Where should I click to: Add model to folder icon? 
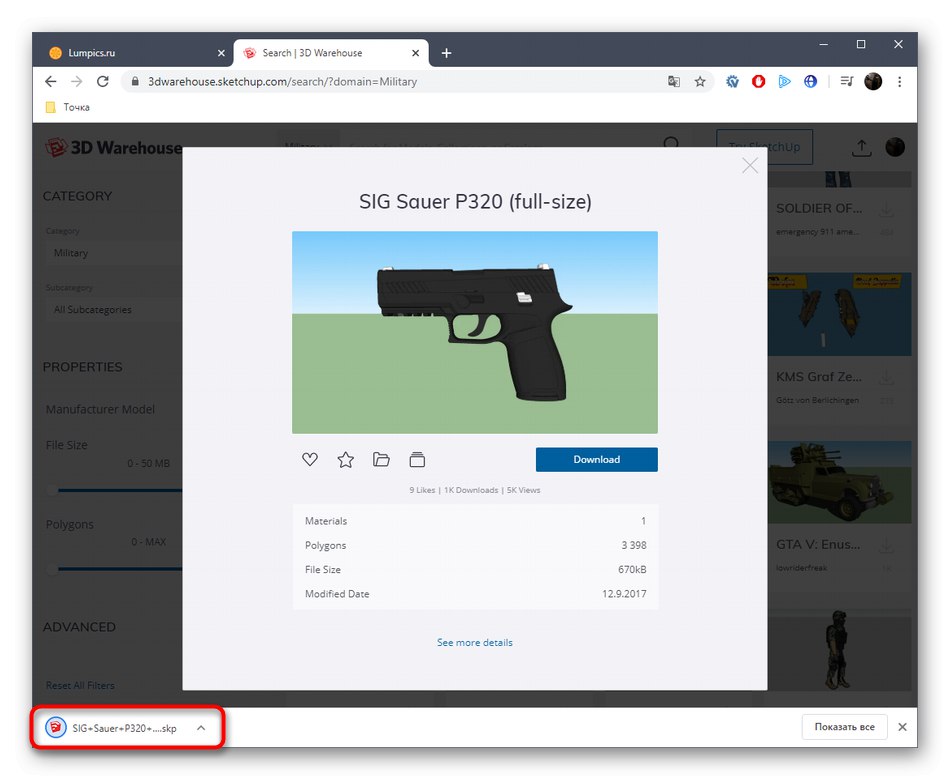pyautogui.click(x=381, y=459)
